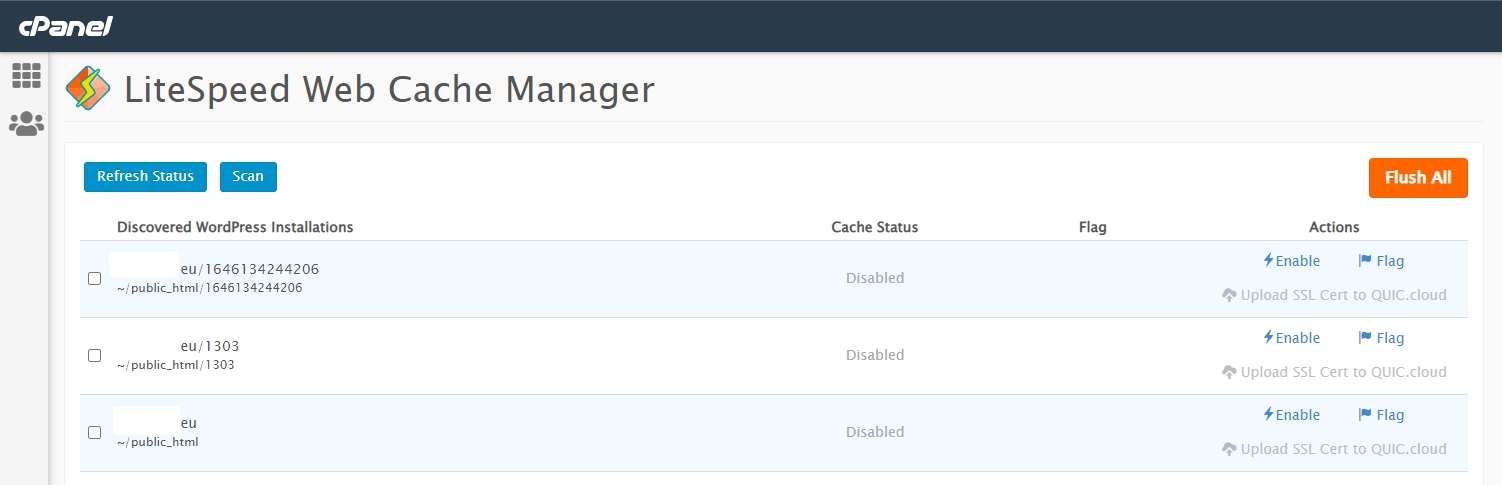Flag the ~/public_html root installation

tap(1381, 415)
